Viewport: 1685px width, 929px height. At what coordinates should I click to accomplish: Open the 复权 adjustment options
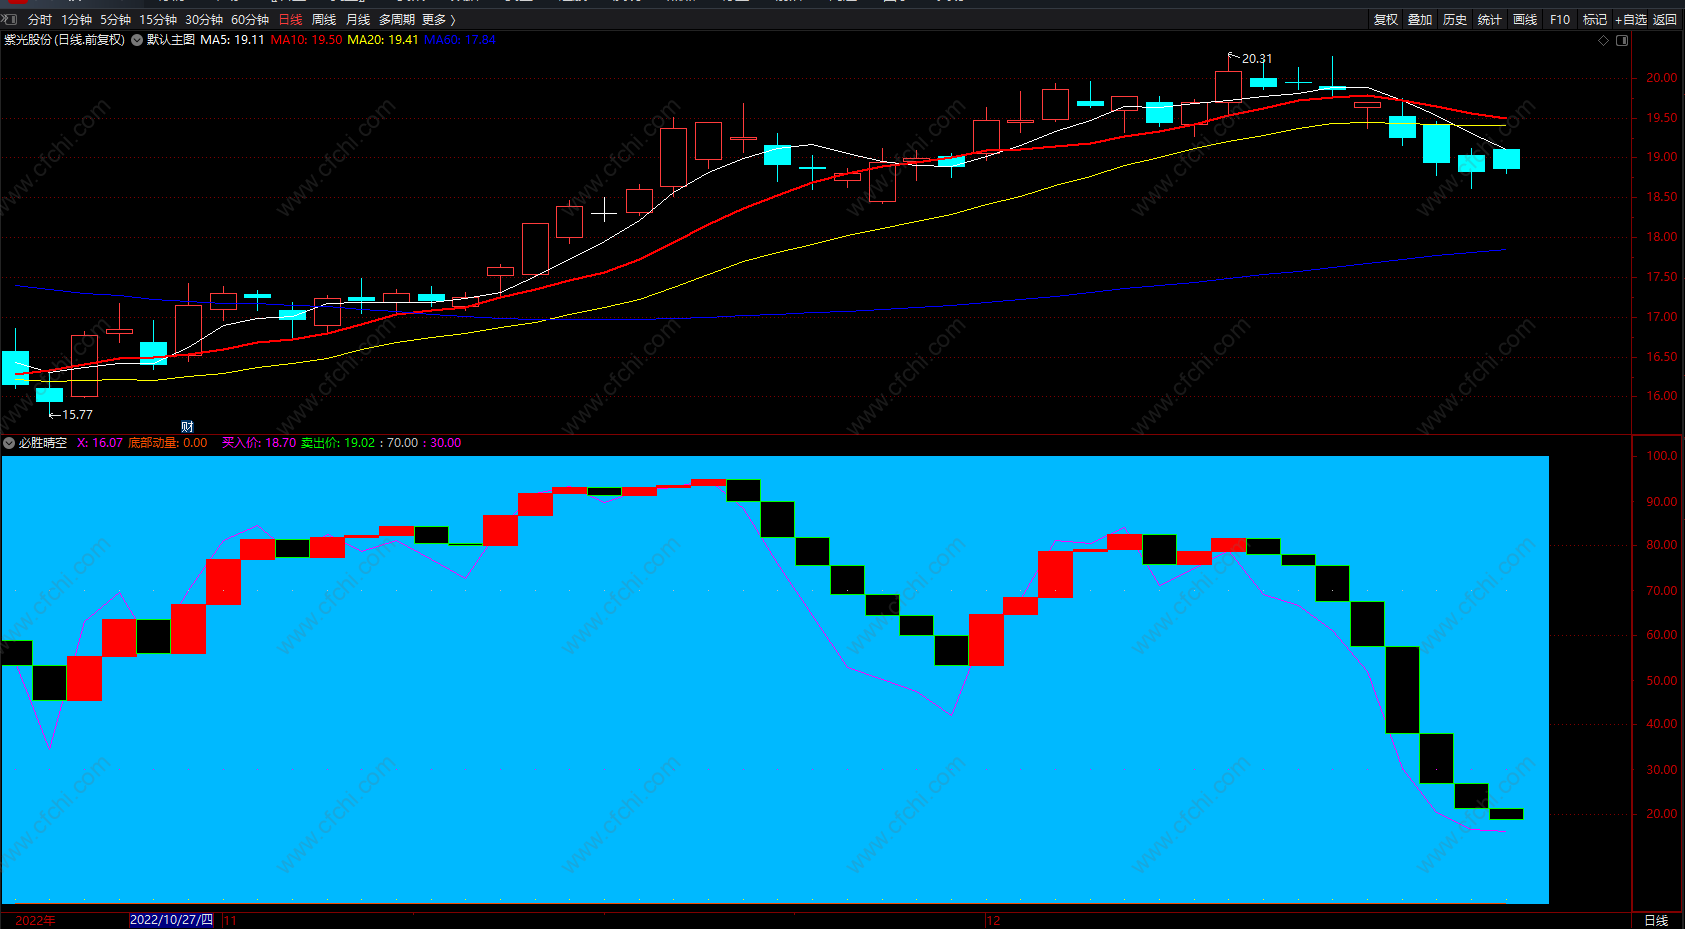(x=1386, y=20)
